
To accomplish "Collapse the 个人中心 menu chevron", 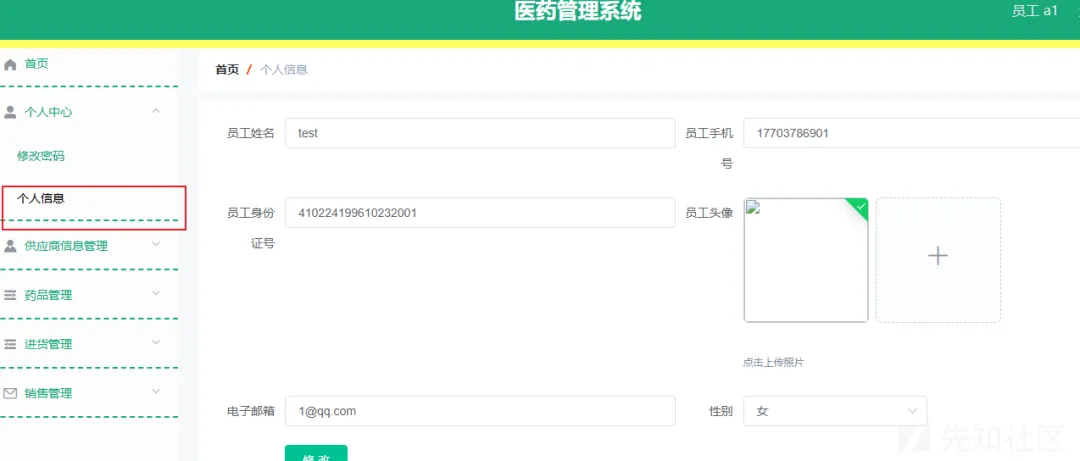I will point(156,110).
